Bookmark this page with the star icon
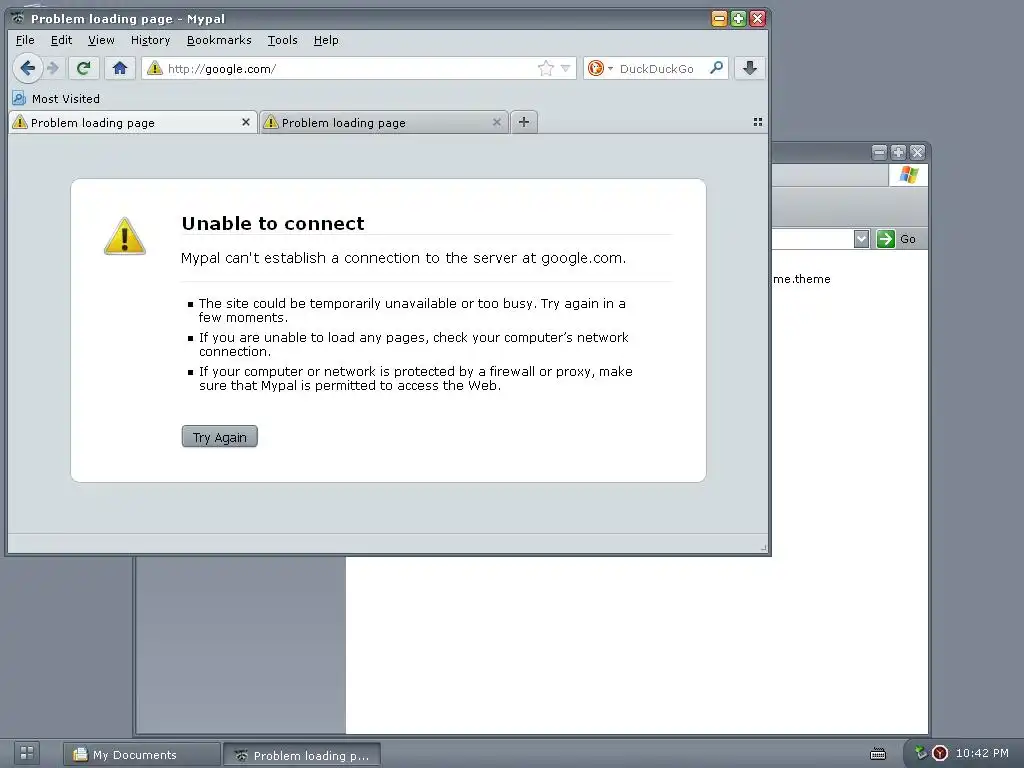The height and width of the screenshot is (768, 1024). (545, 68)
